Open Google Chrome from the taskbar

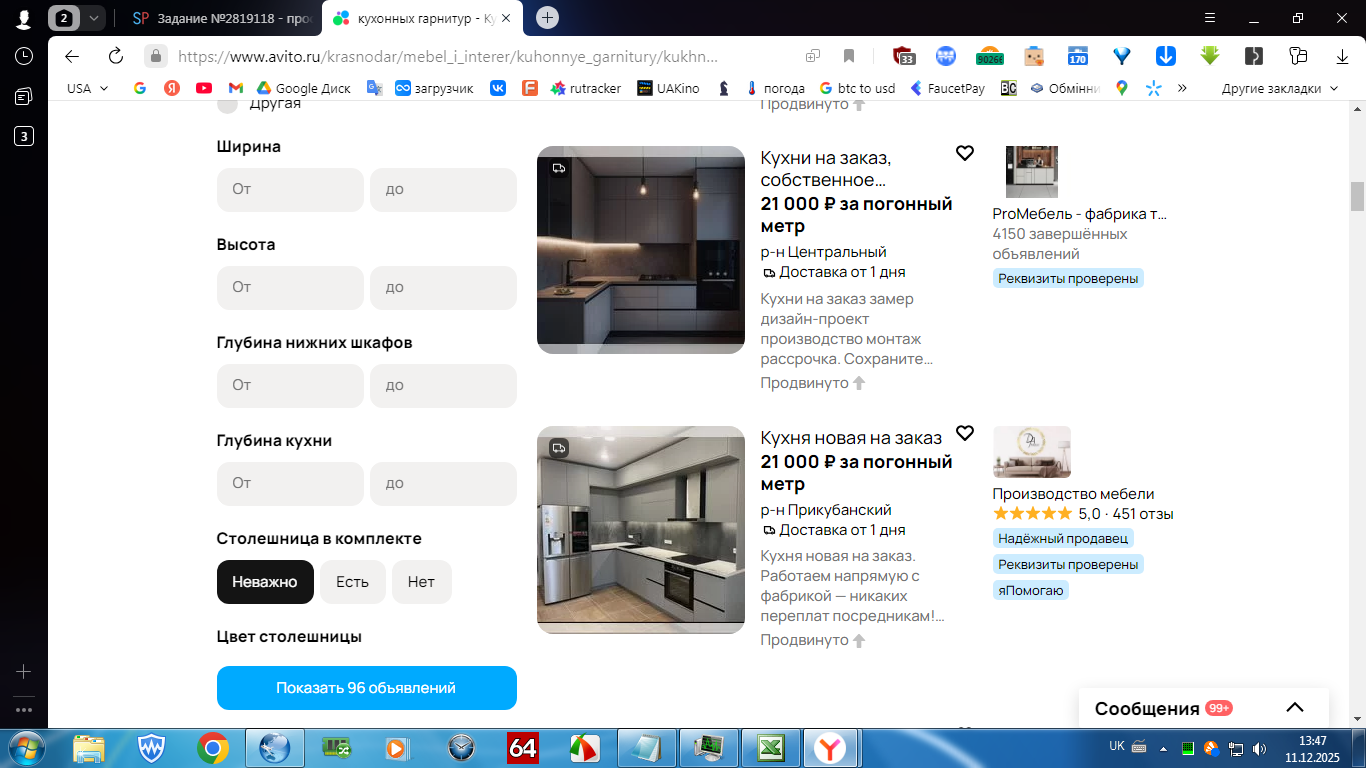pyautogui.click(x=212, y=748)
